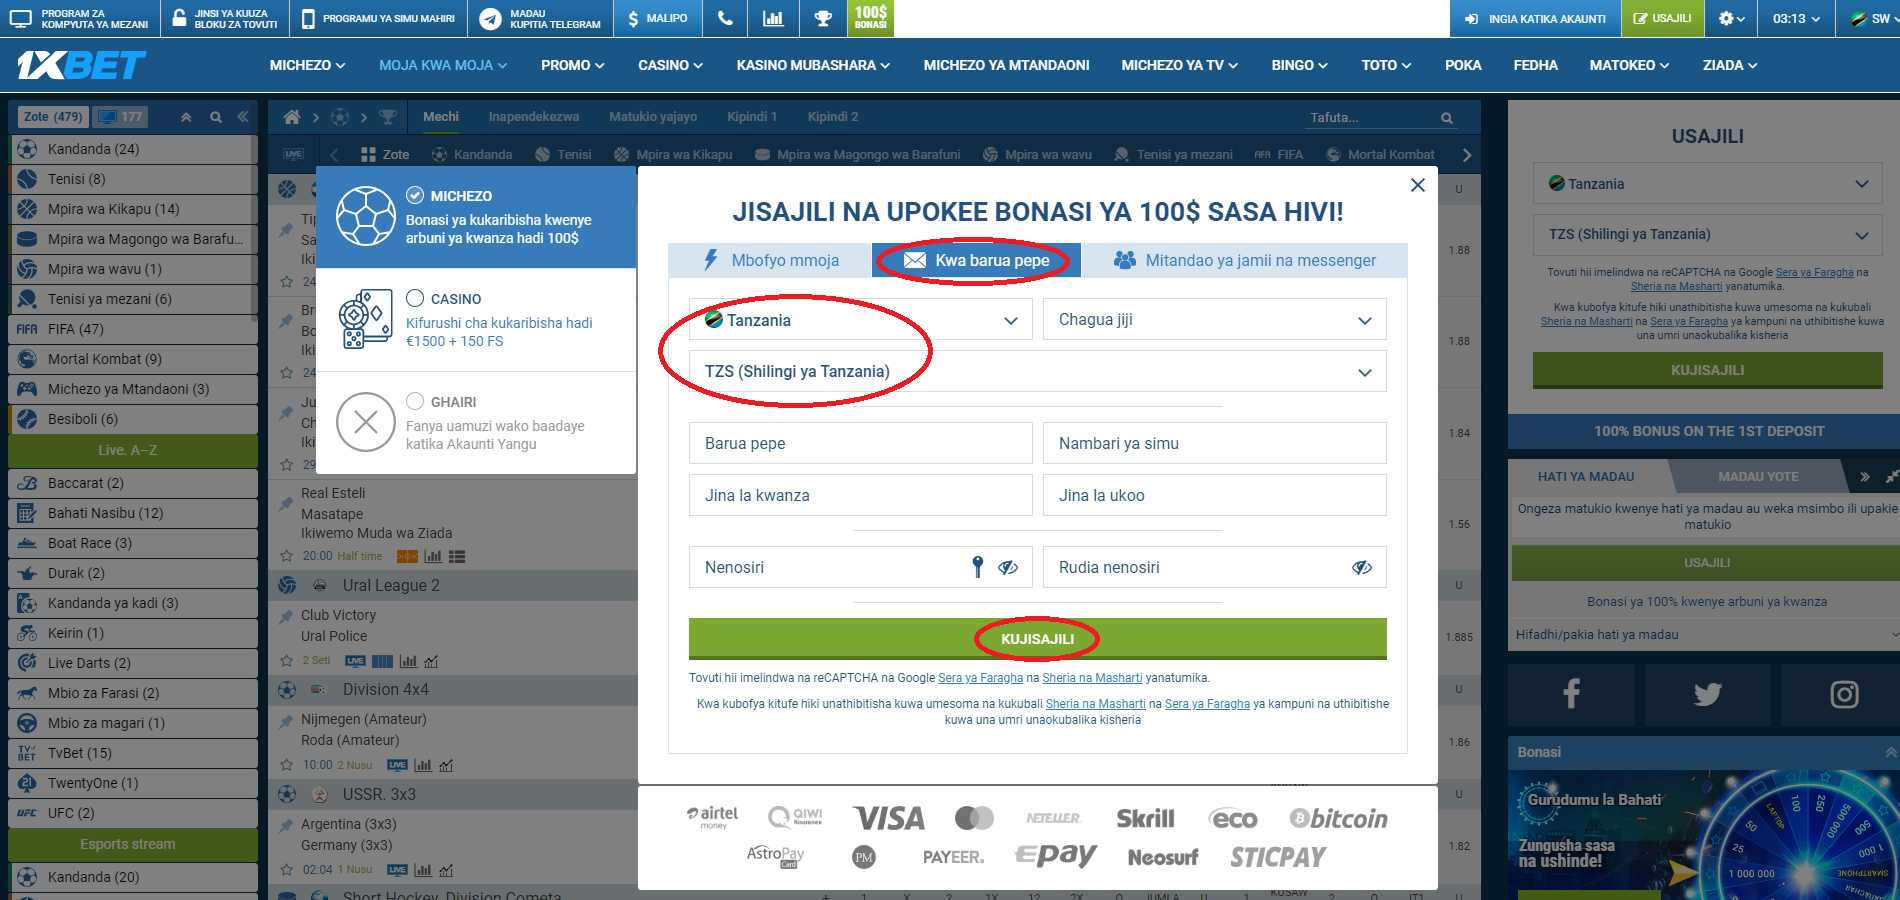Click the Barua pepe email field
The height and width of the screenshot is (900, 1900).
(x=860, y=443)
